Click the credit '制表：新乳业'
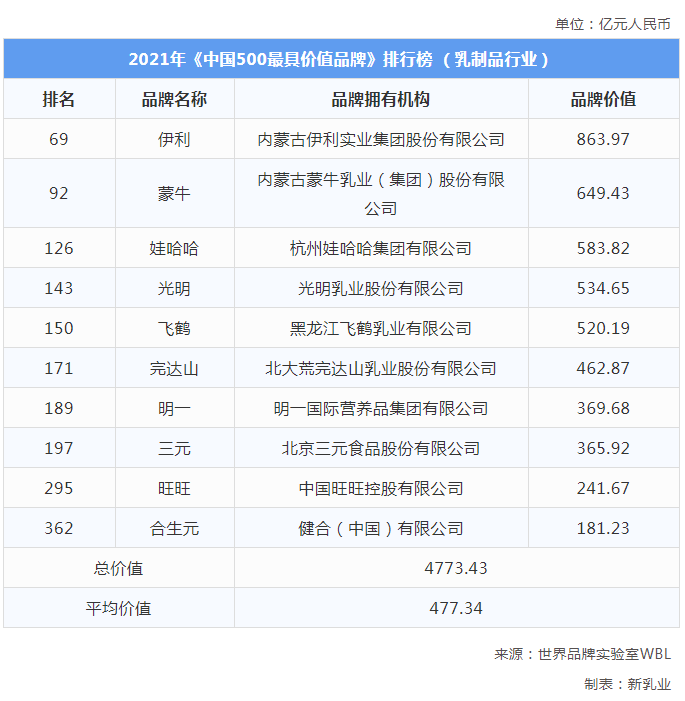 (x=628, y=684)
